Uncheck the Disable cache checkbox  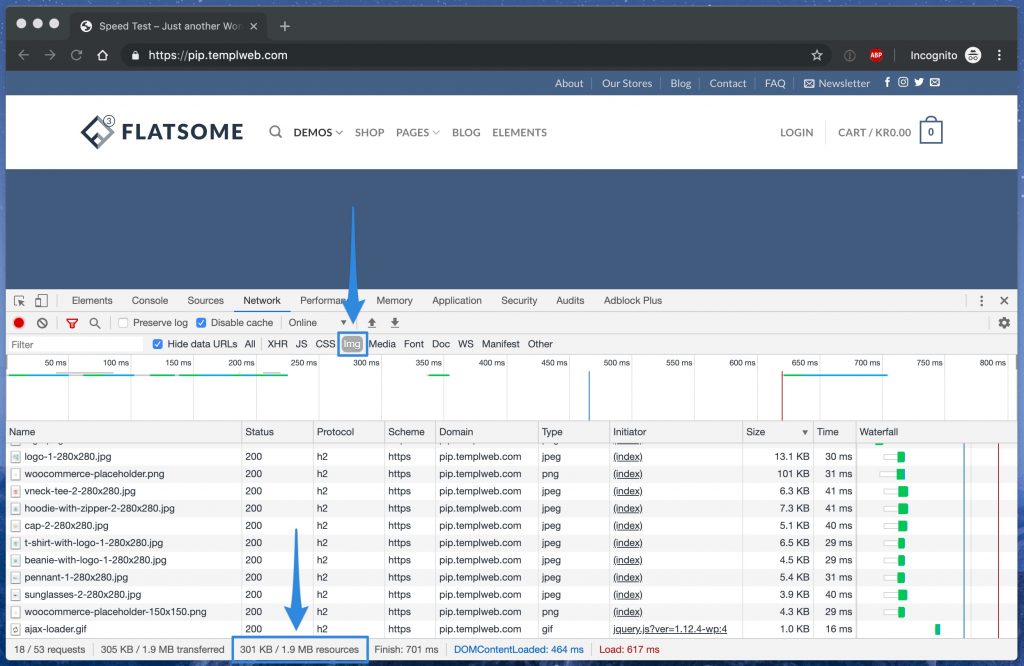pos(201,323)
